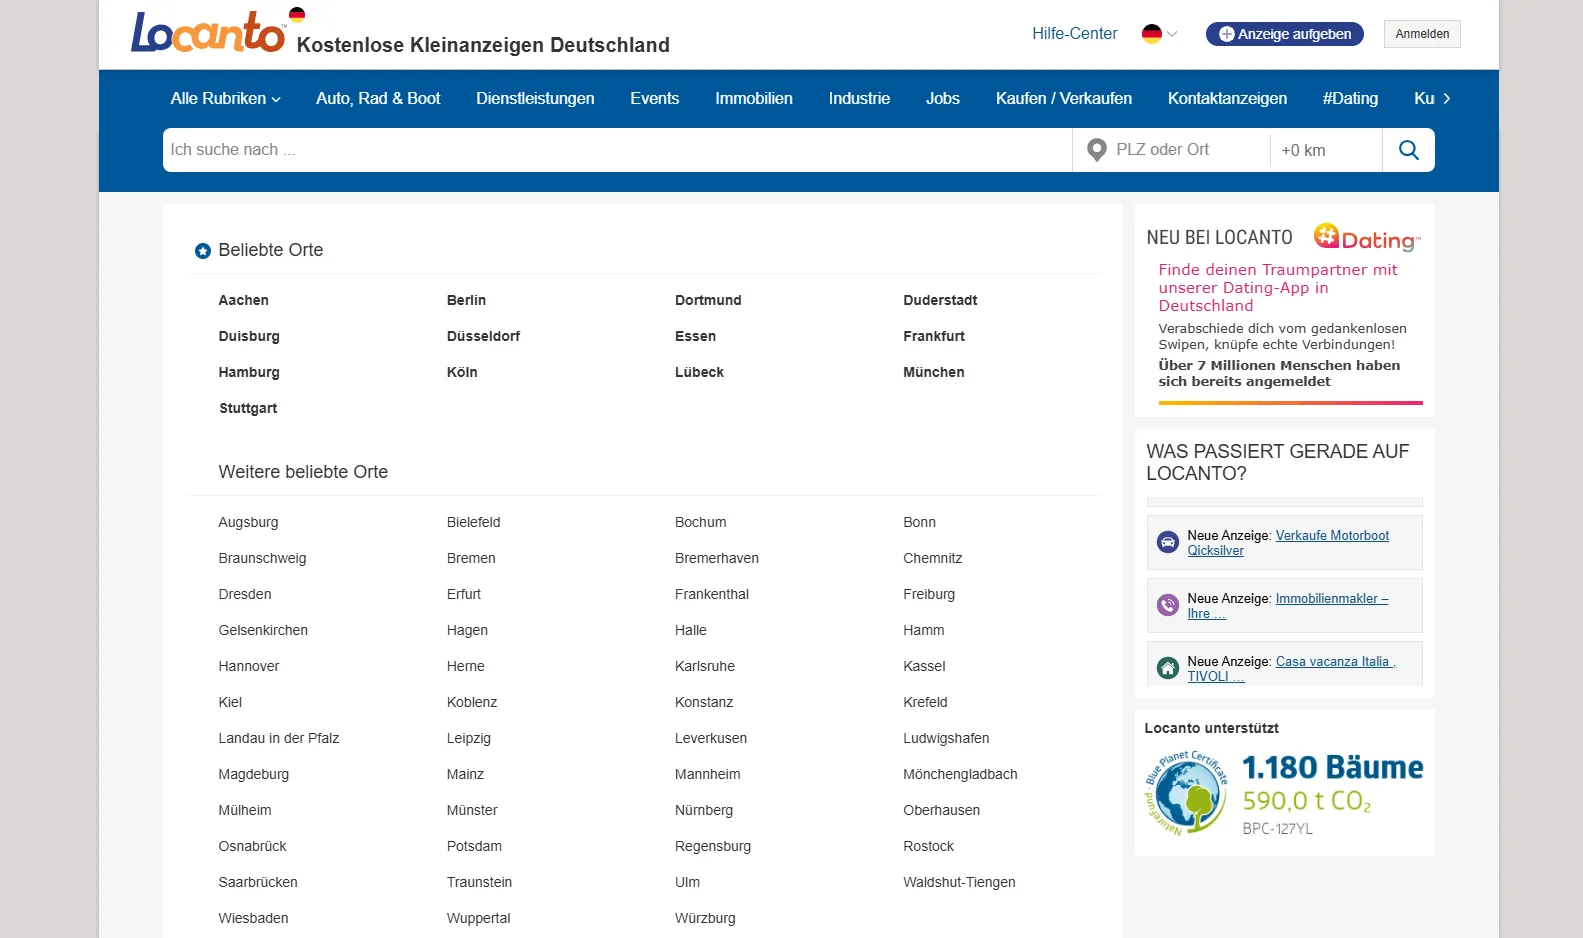Click the car icon beside Verkaufe Motorboot

point(1167,542)
